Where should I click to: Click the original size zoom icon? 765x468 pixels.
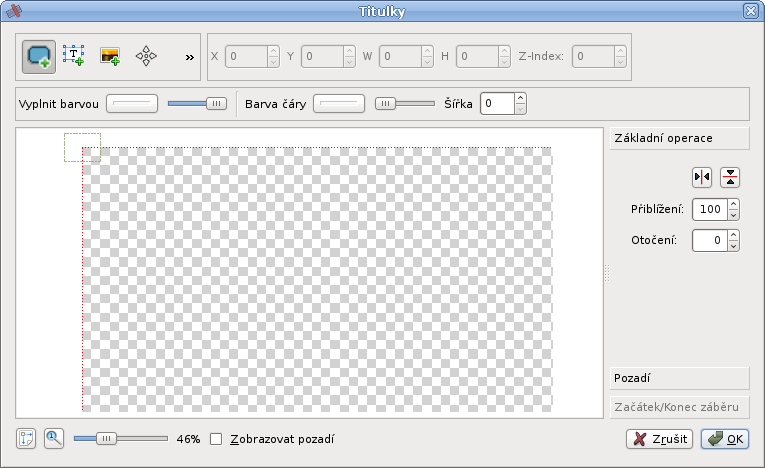[x=54, y=439]
